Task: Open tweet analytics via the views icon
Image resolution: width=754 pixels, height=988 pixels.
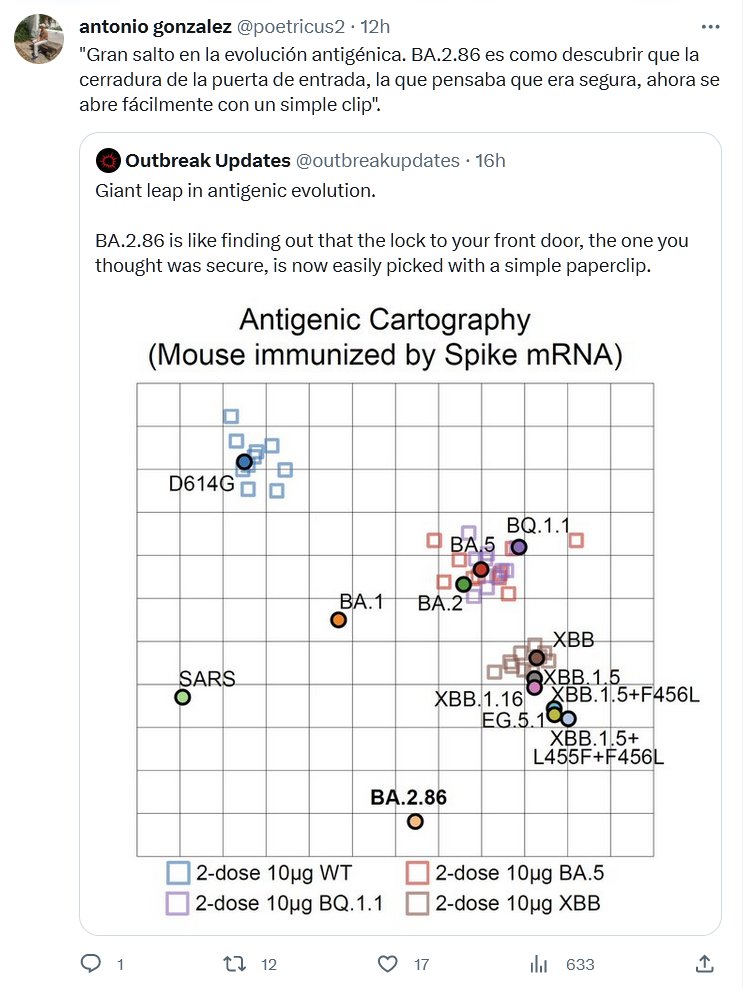Action: (539, 963)
